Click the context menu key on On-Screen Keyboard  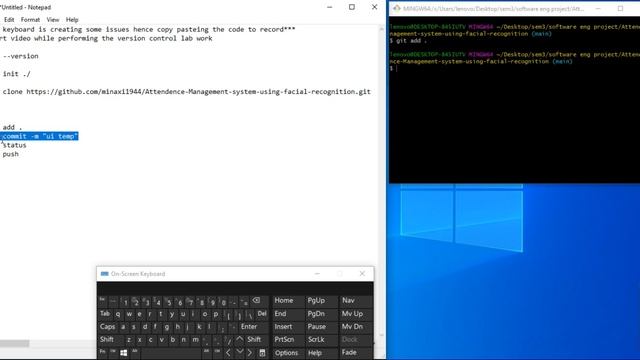[262, 353]
